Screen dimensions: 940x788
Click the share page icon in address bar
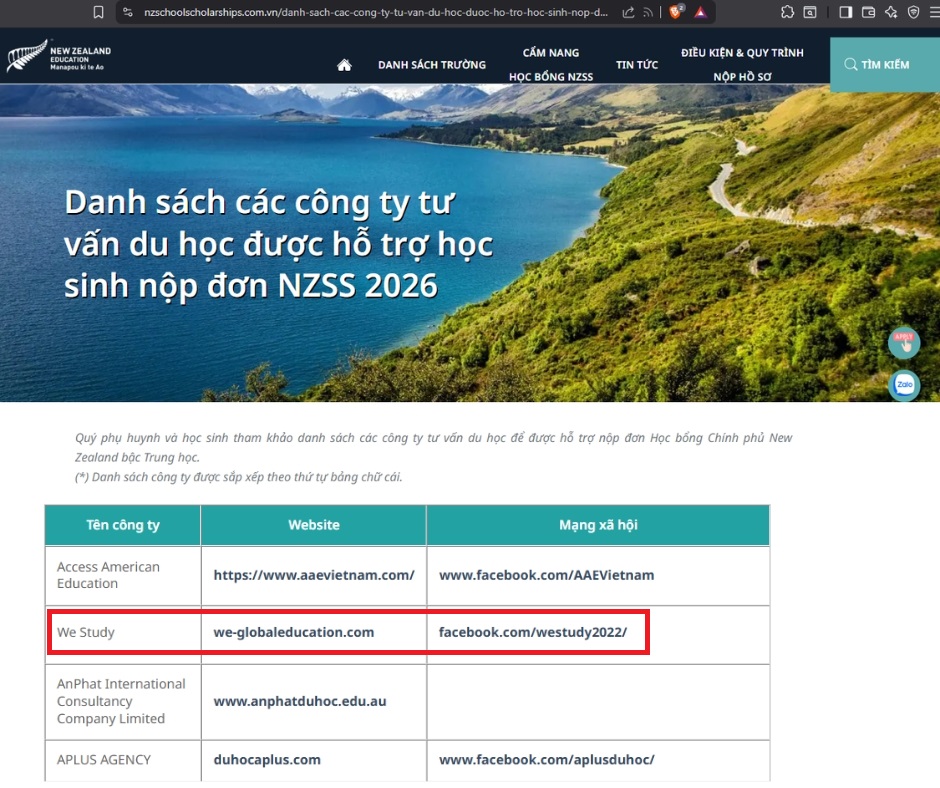click(x=628, y=12)
